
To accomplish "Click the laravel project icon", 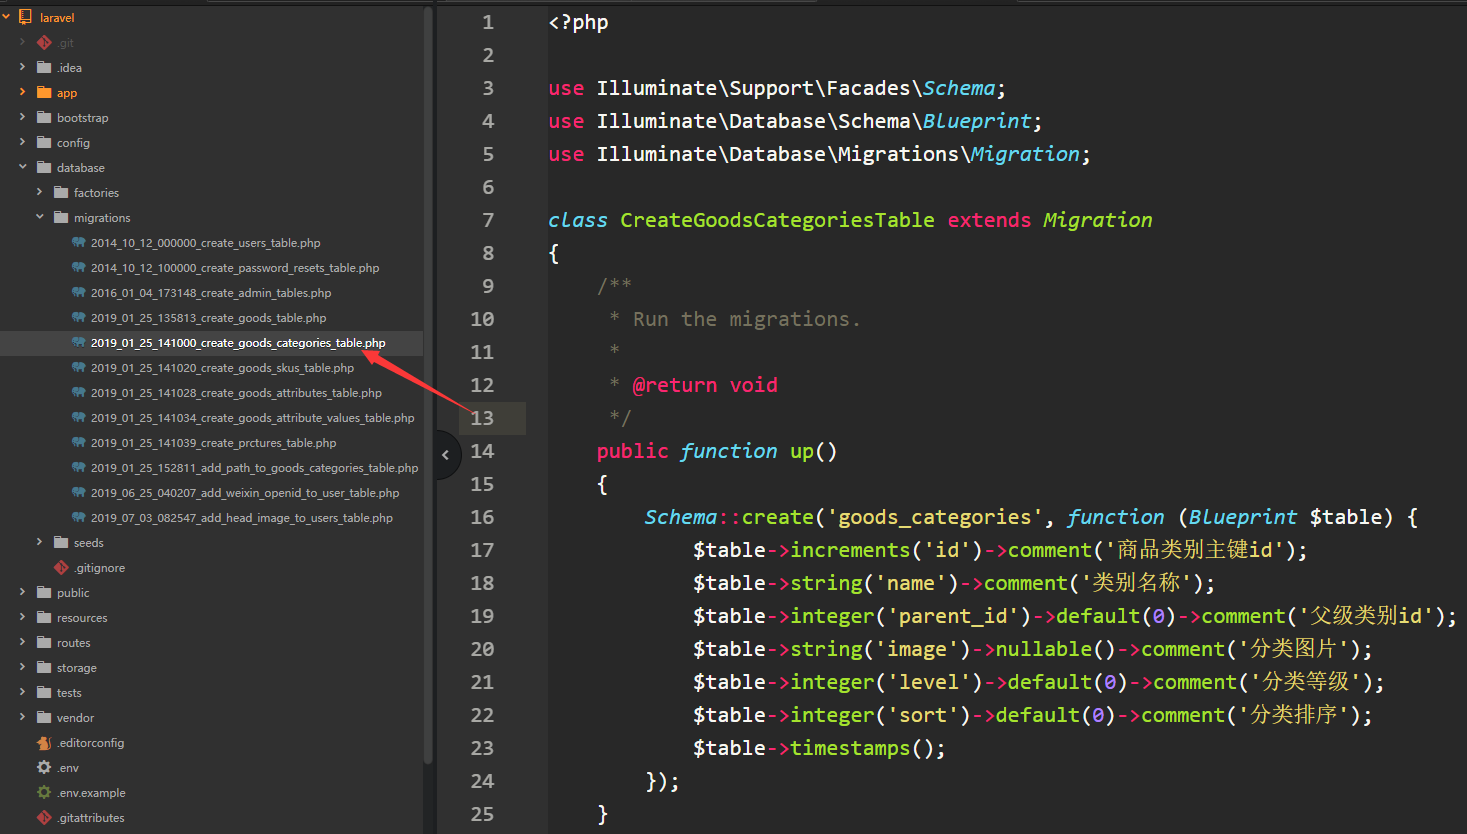I will point(25,17).
